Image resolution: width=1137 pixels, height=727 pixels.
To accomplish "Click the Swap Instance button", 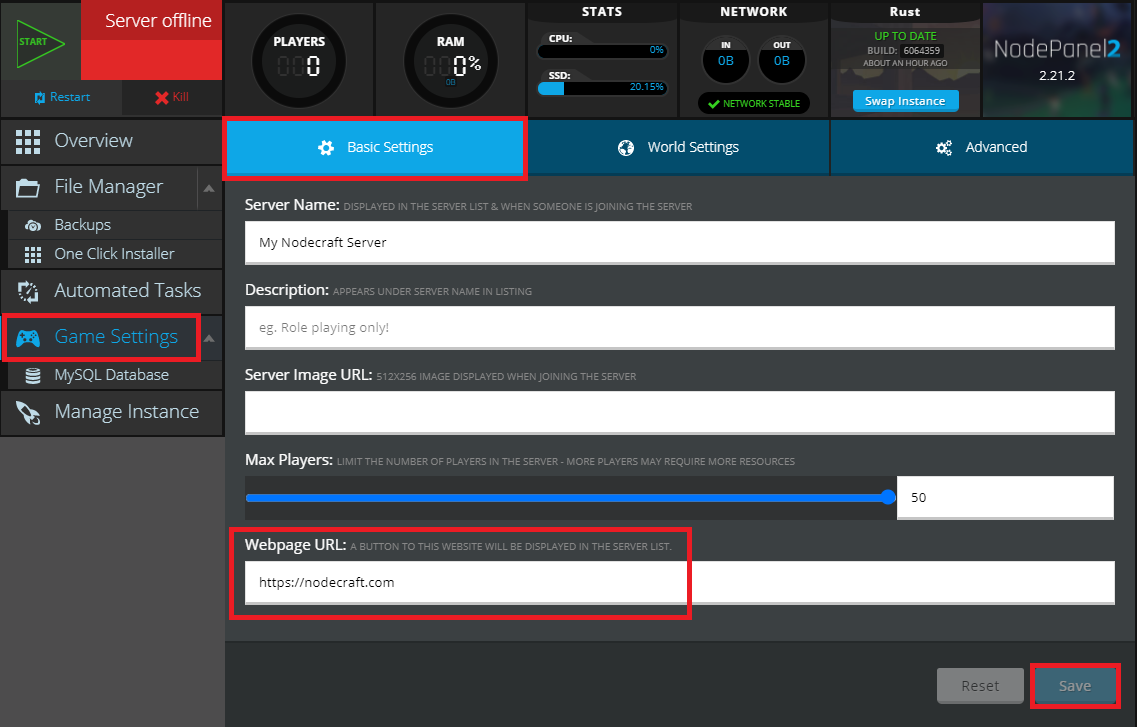I will (905, 101).
